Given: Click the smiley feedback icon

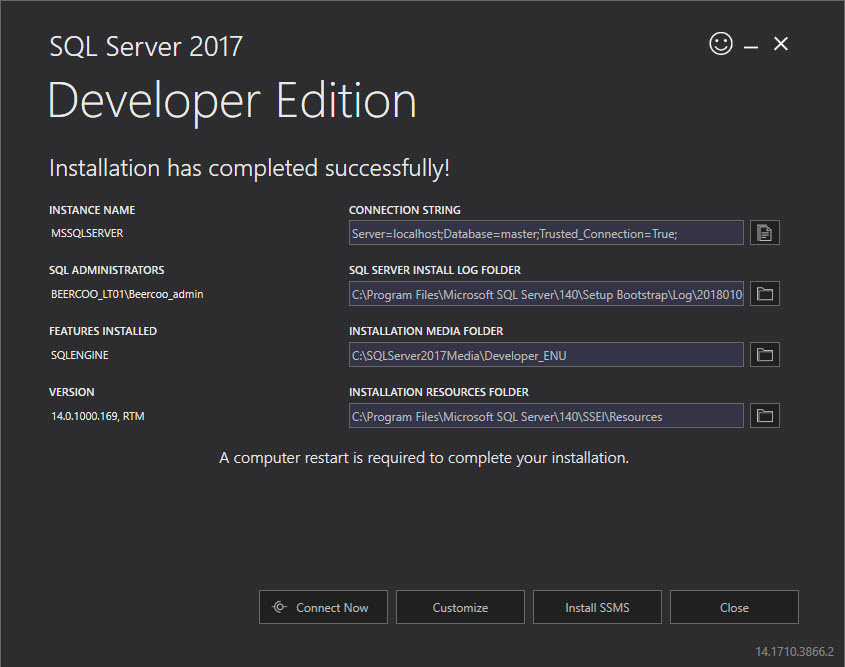Looking at the screenshot, I should point(720,44).
